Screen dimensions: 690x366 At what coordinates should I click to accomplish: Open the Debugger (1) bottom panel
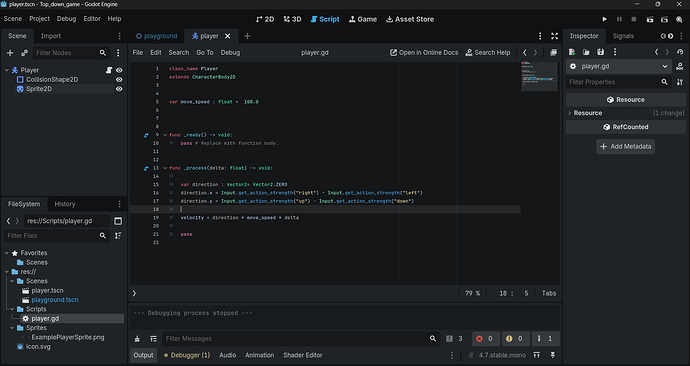(x=187, y=355)
